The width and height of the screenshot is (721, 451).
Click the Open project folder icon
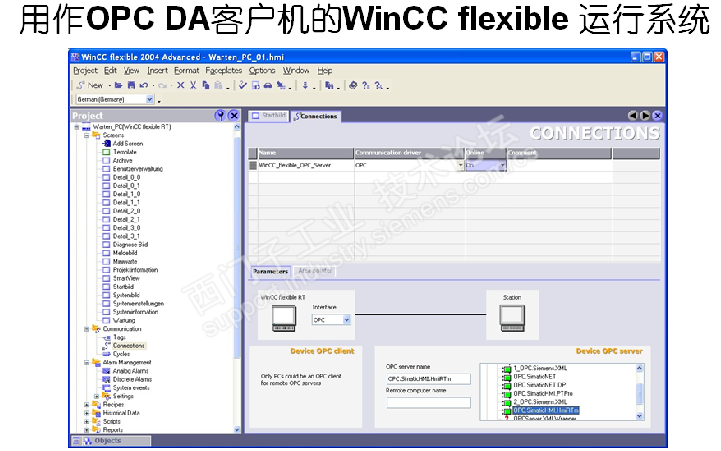[x=118, y=86]
